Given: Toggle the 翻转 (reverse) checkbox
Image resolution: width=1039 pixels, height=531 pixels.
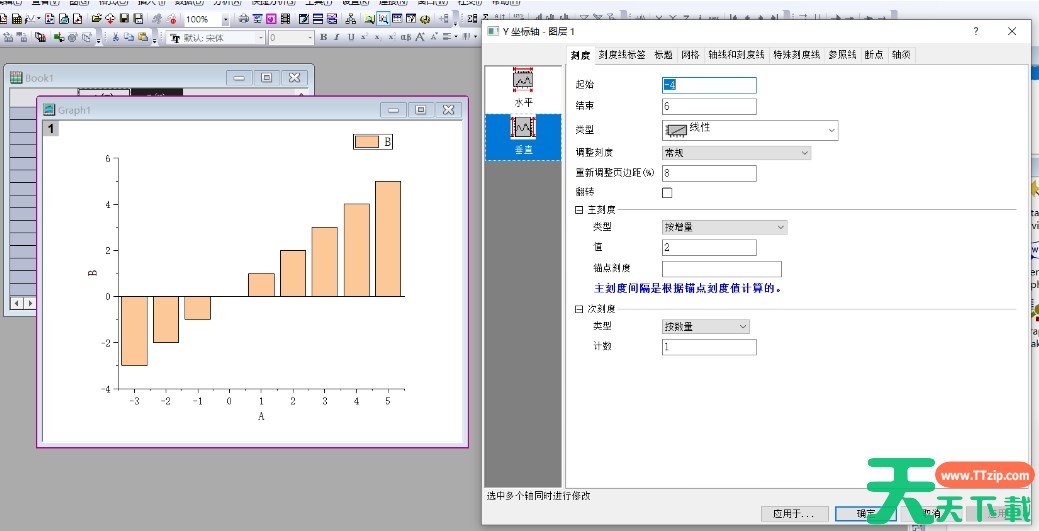Looking at the screenshot, I should (x=667, y=193).
